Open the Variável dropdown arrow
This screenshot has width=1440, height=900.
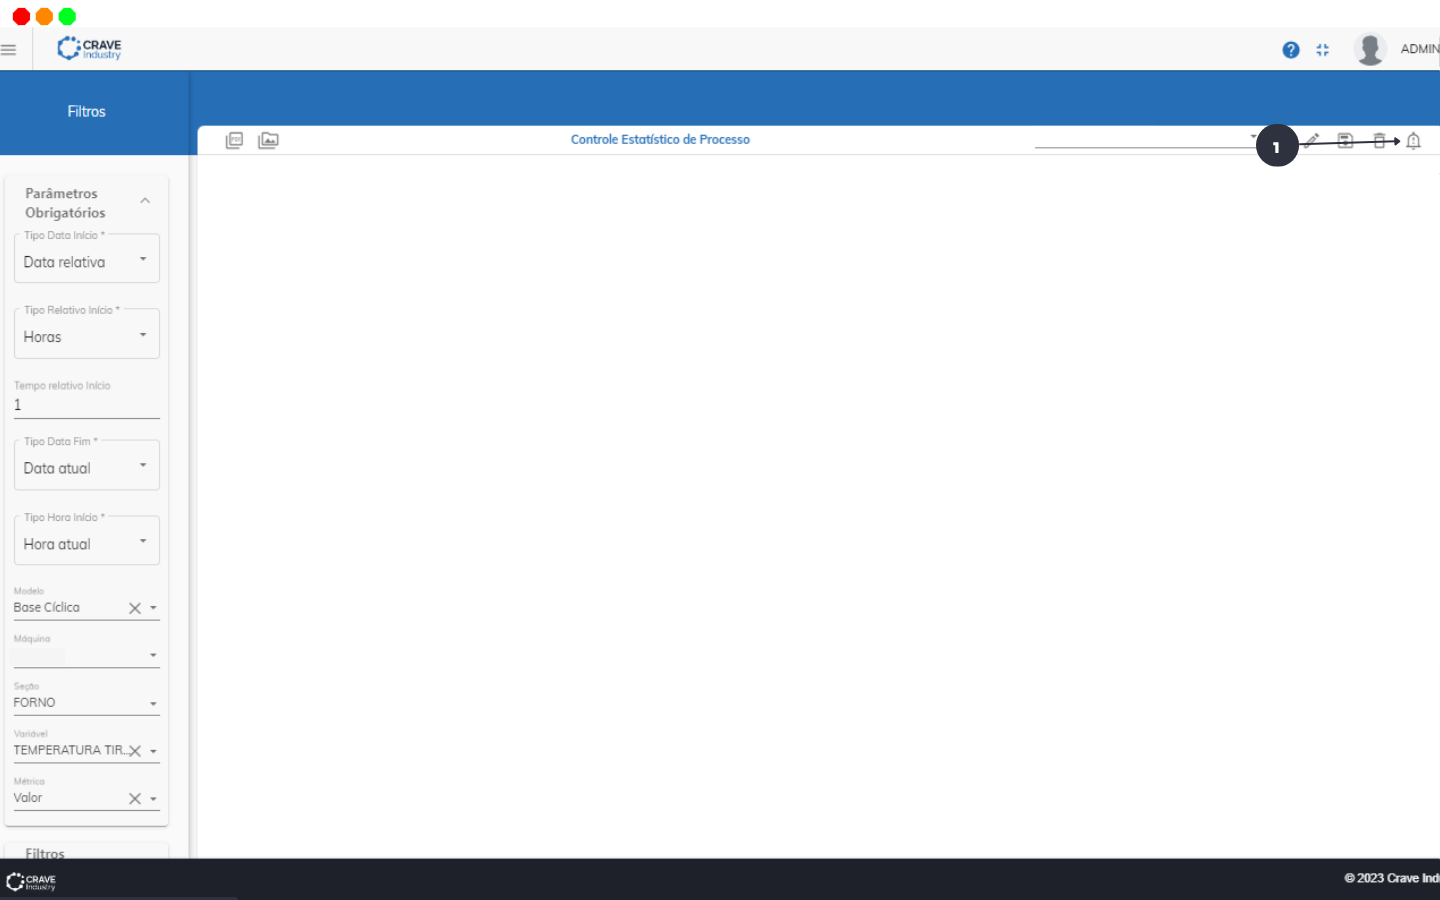pyautogui.click(x=153, y=751)
